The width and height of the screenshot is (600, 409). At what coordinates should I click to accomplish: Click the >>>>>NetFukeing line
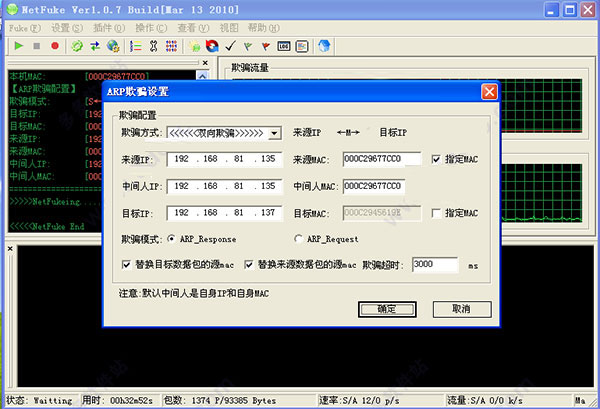point(54,202)
